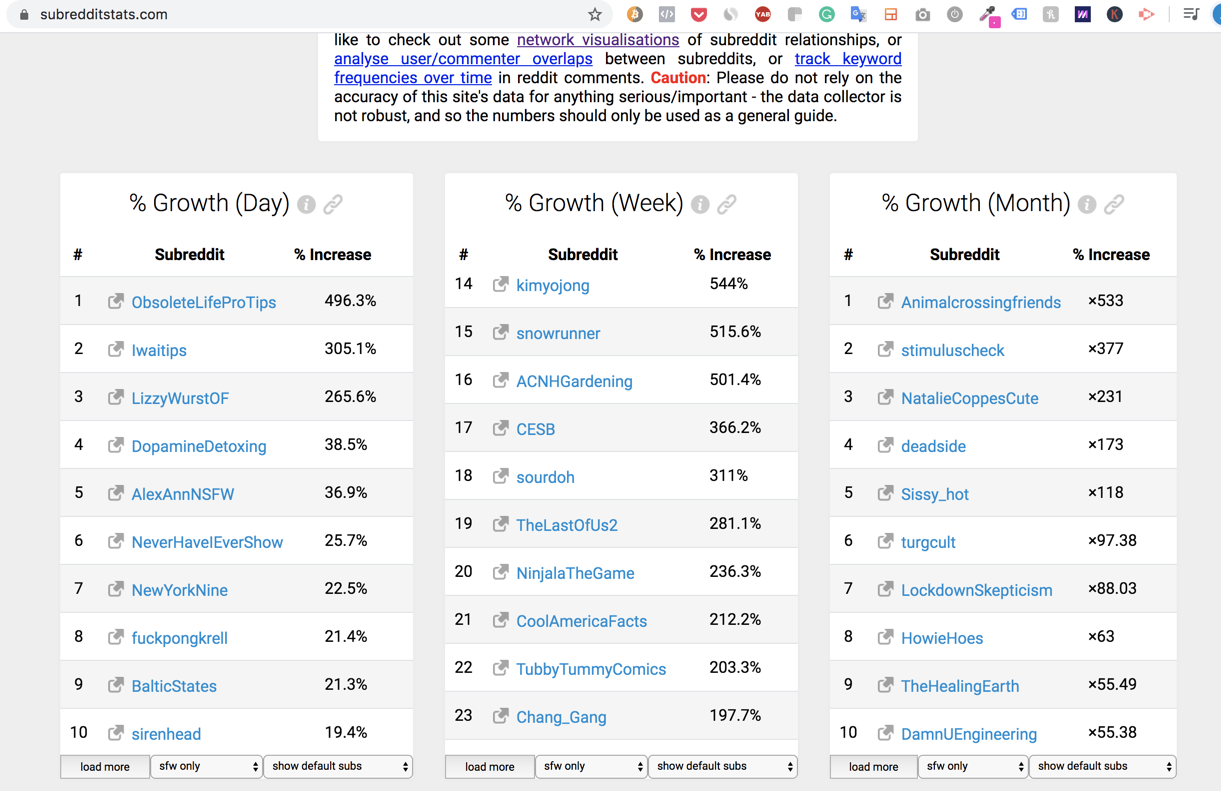The image size is (1221, 791).
Task: Open external link icon beside stimuluscheck
Action: (x=886, y=349)
